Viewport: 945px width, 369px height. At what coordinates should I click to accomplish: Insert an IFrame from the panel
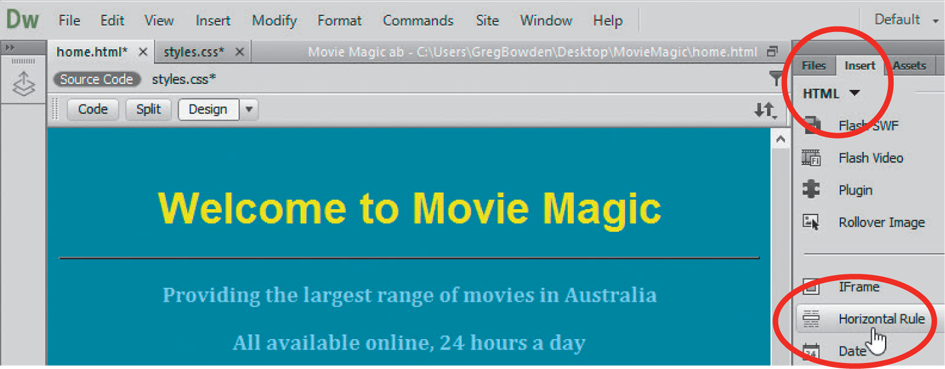[859, 287]
